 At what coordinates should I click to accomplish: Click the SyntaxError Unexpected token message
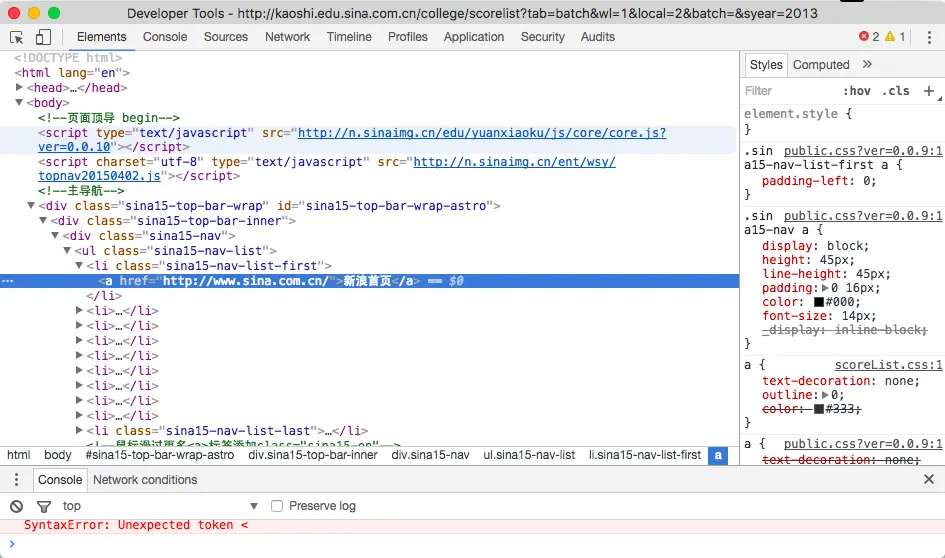pos(136,525)
